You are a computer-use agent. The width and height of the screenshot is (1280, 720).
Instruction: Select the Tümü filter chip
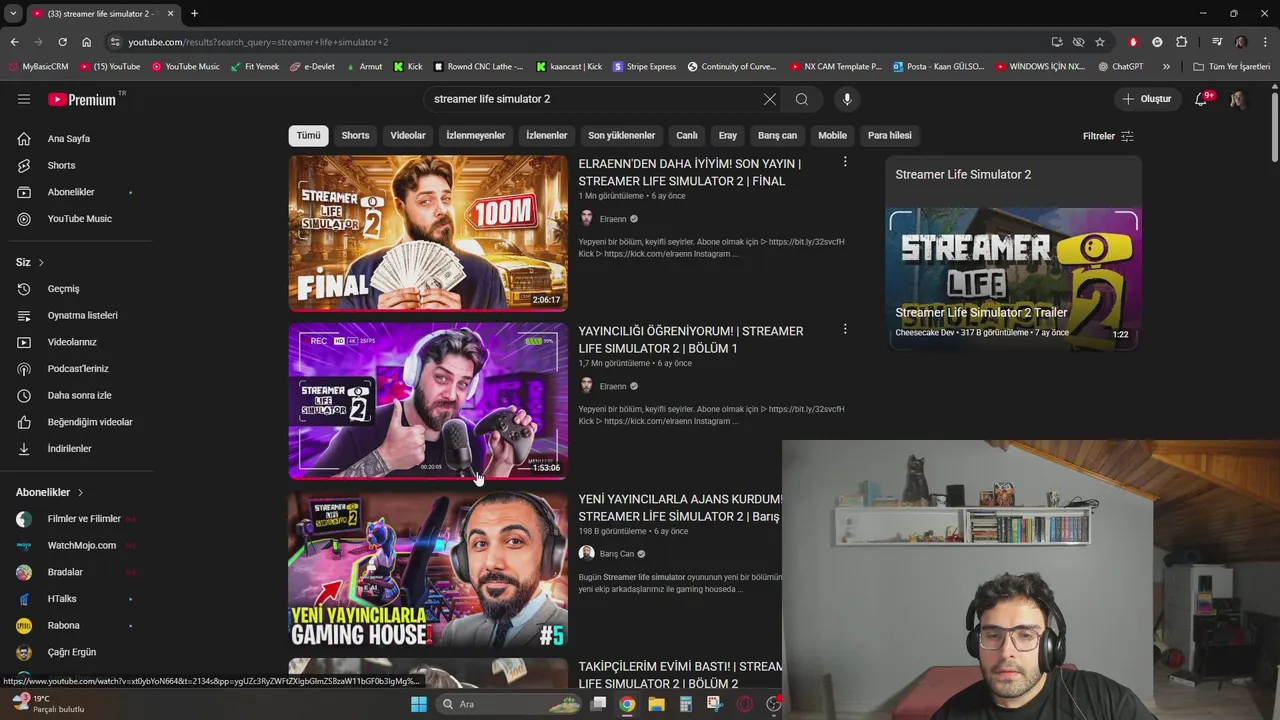309,135
